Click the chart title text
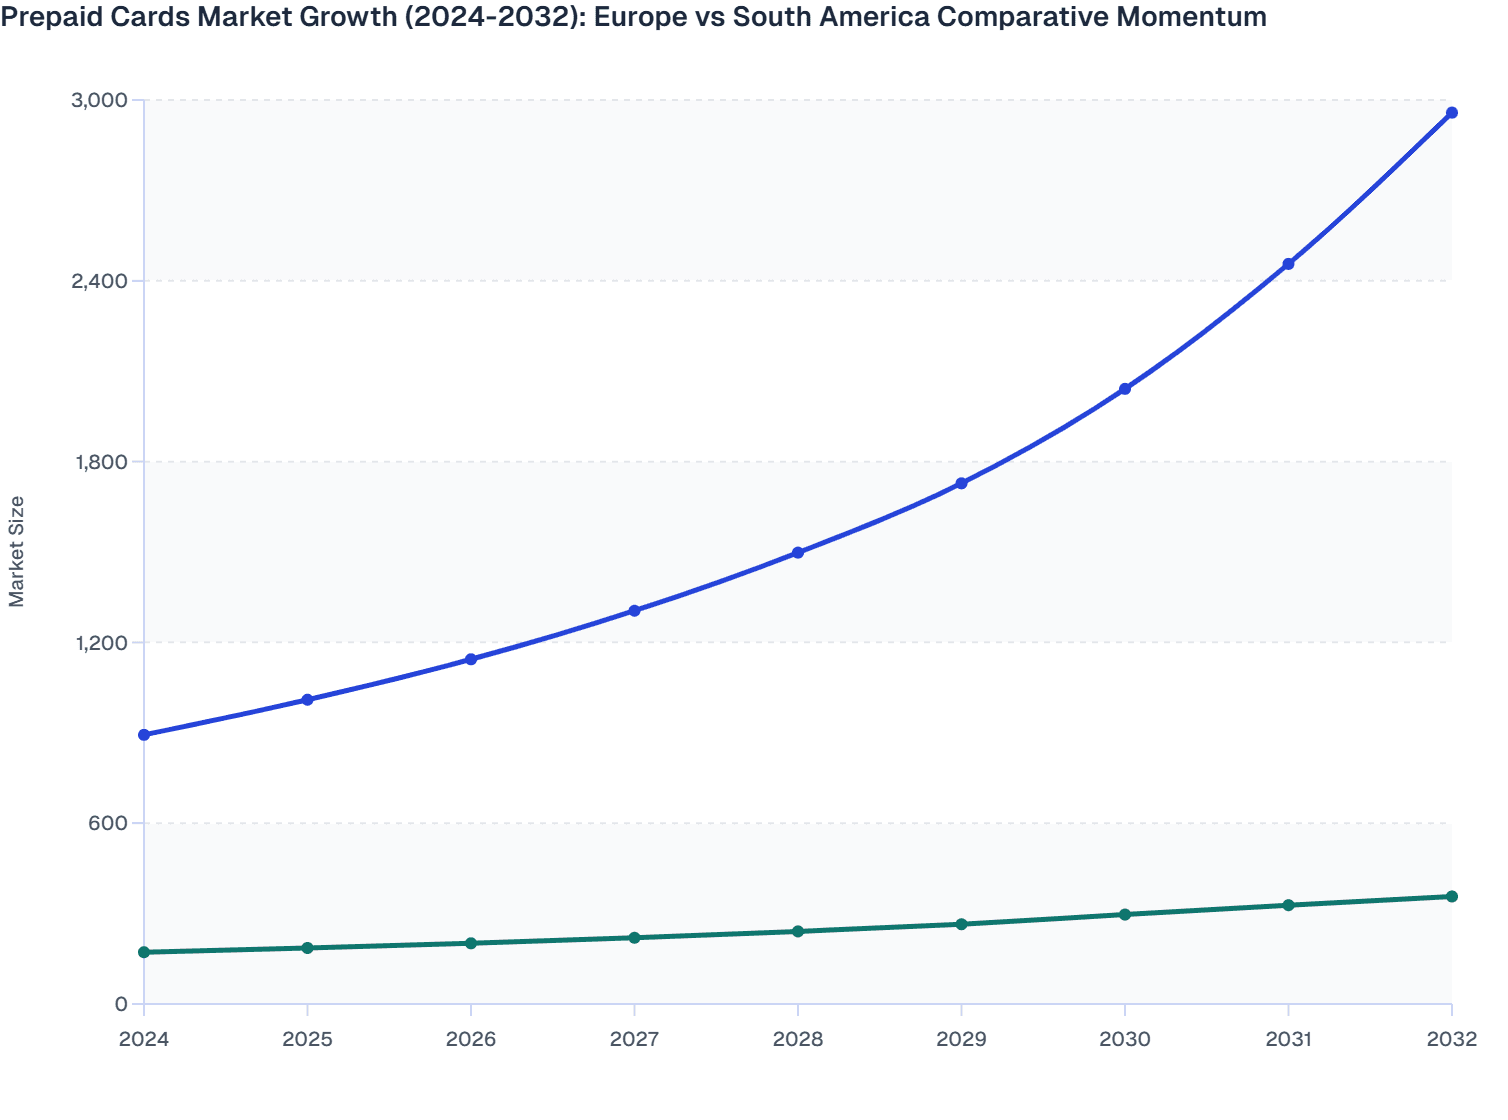The image size is (1508, 1120). coord(632,17)
